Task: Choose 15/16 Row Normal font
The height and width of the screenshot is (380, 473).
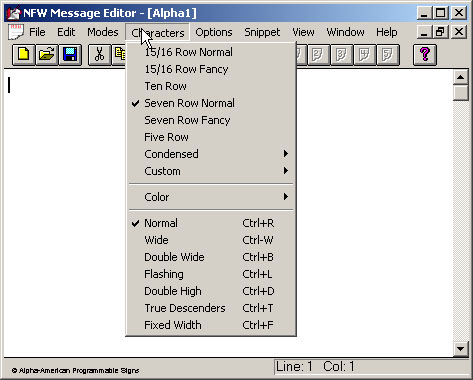Action: [x=211, y=52]
